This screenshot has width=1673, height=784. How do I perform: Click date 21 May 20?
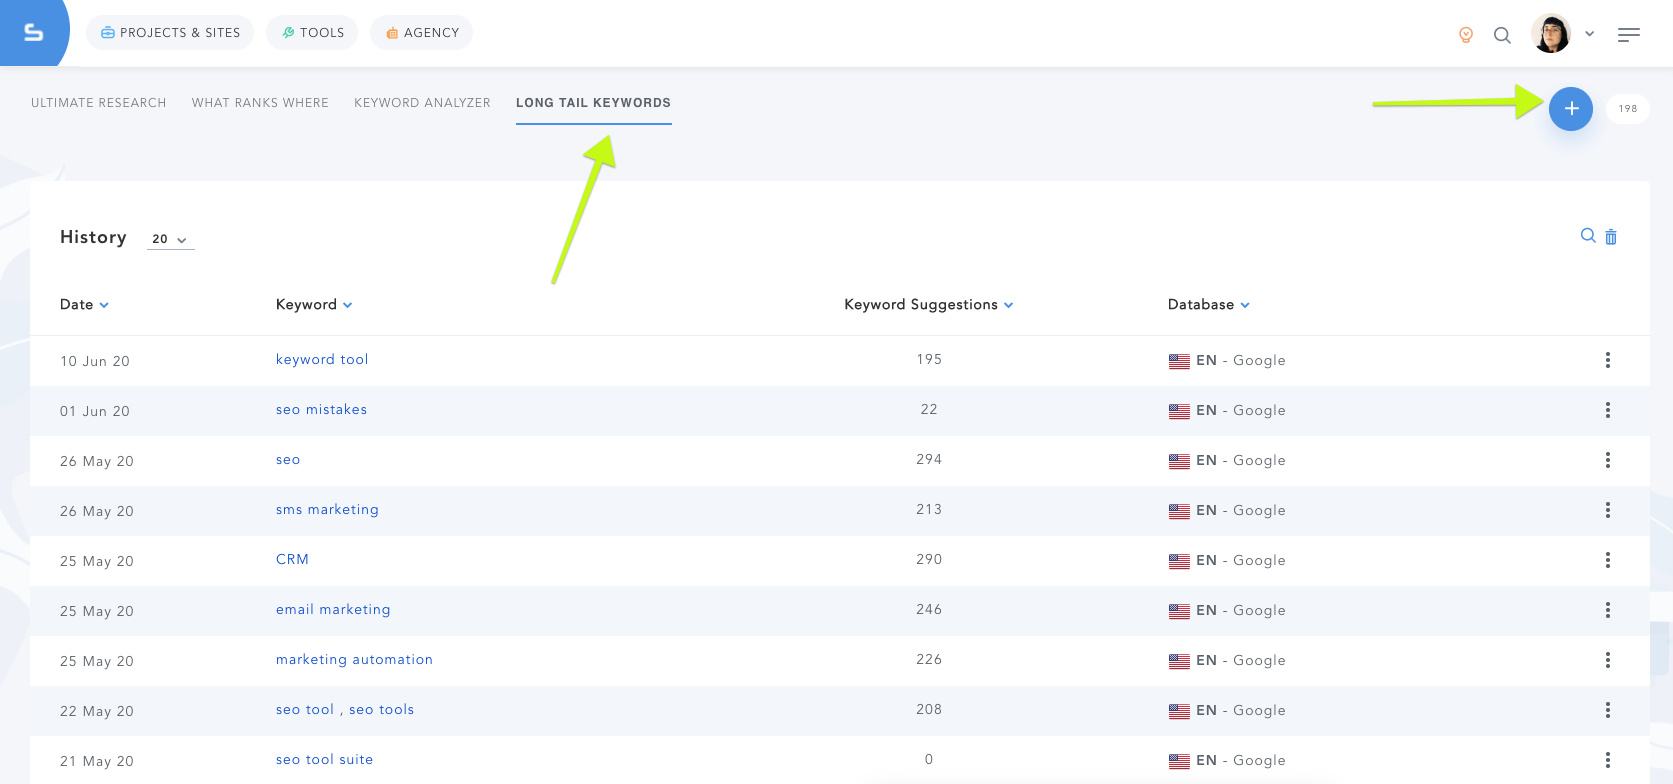pyautogui.click(x=97, y=761)
